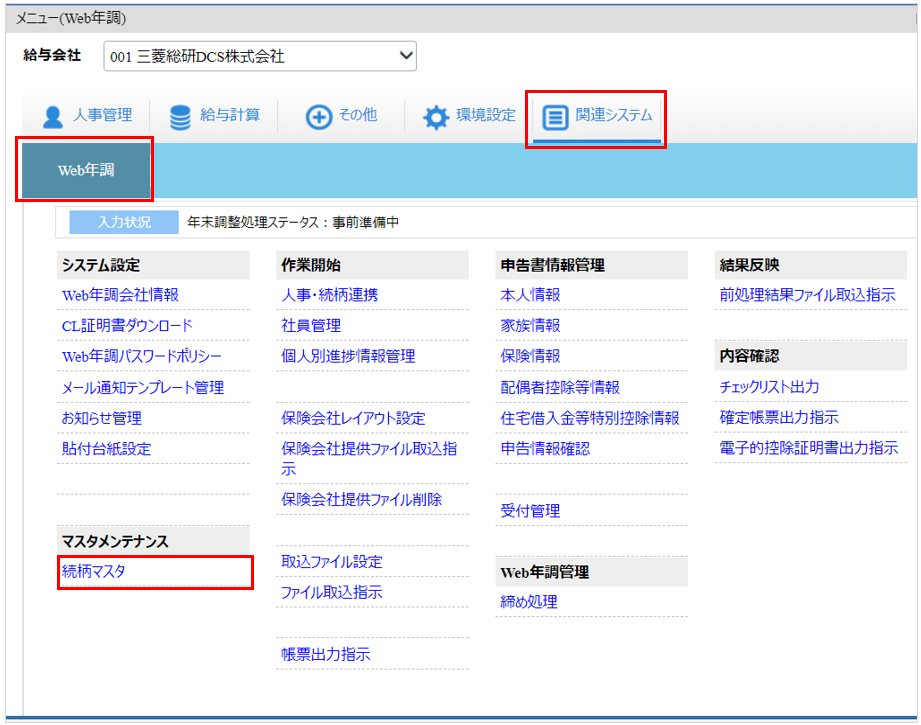This screenshot has height=725, width=921.
Task: Click the 年末調整処理ステータス status text
Action: (293, 222)
